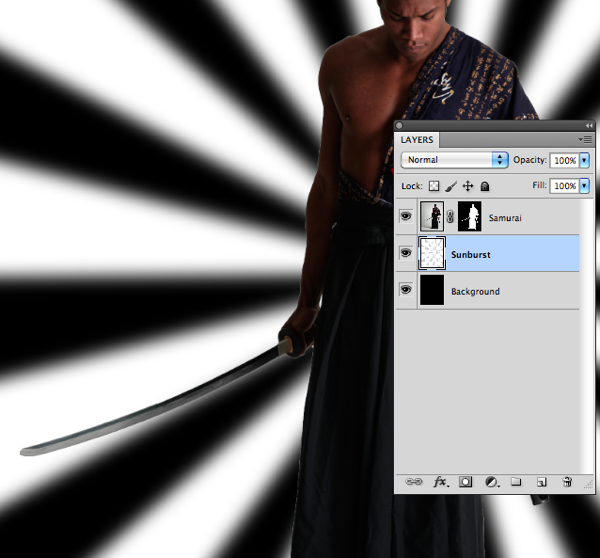Click the panel resize grip corner
Screen dimensions: 600x558
click(x=588, y=485)
